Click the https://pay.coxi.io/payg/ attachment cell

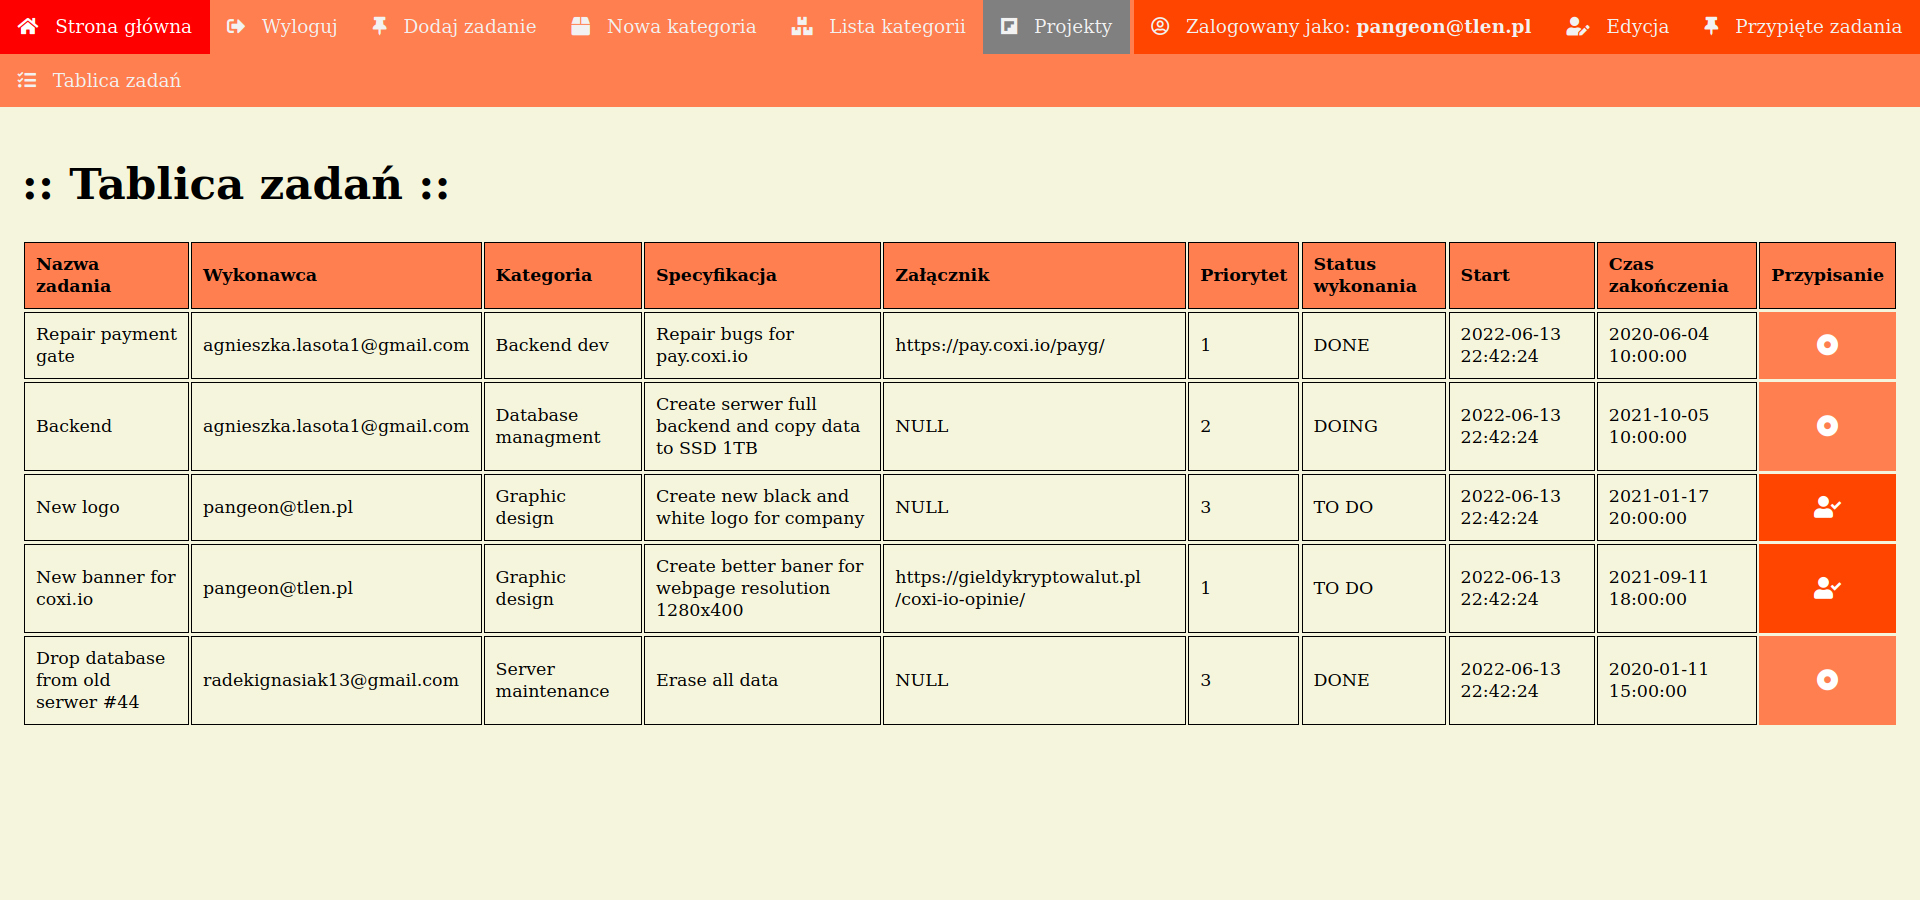pos(1034,345)
